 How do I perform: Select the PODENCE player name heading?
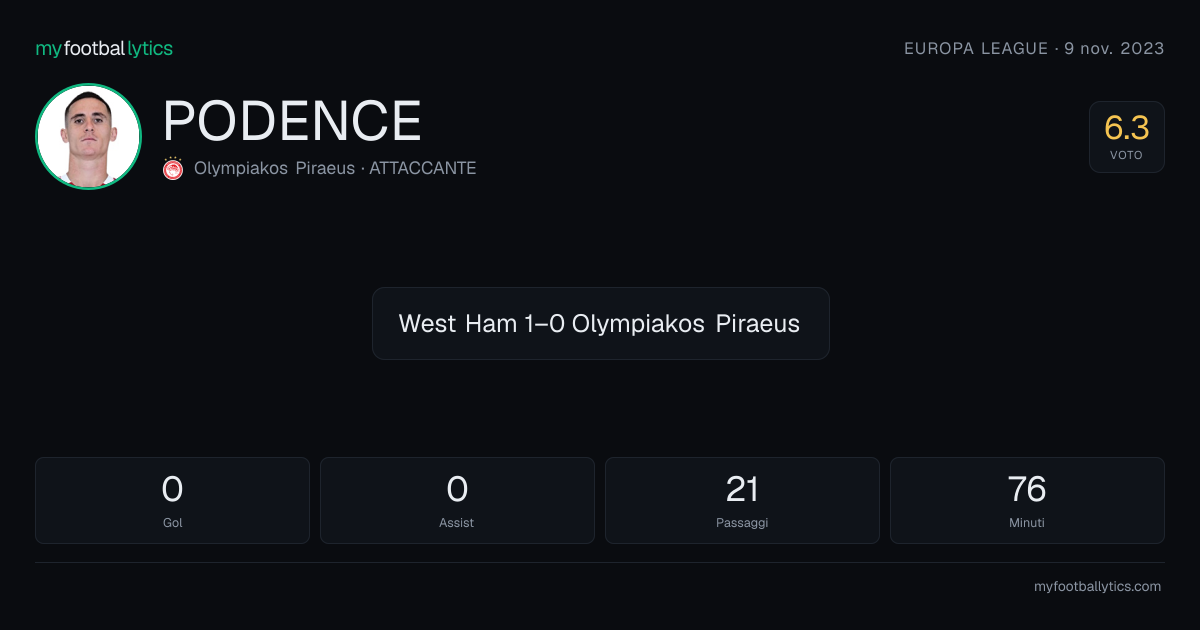click(292, 121)
